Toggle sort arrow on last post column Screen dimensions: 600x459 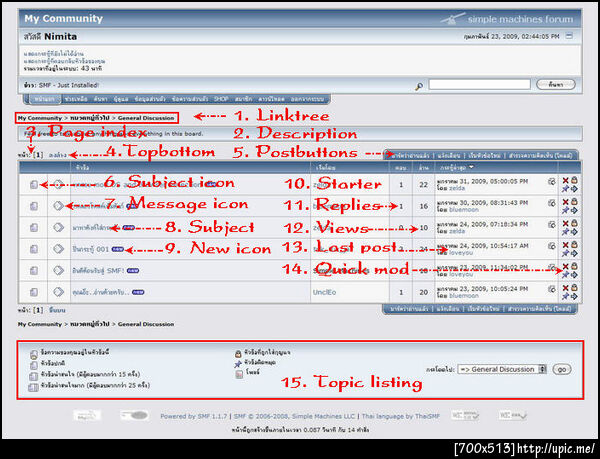[x=471, y=167]
